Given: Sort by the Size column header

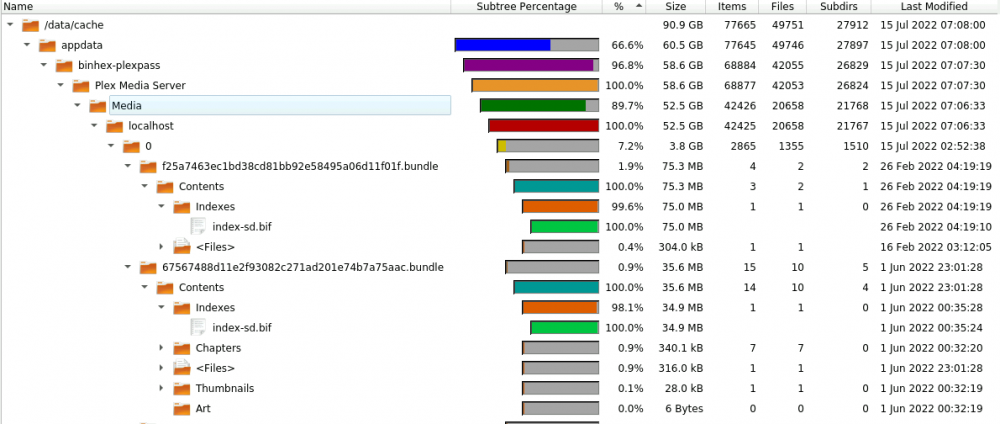Looking at the screenshot, I should coord(675,6).
